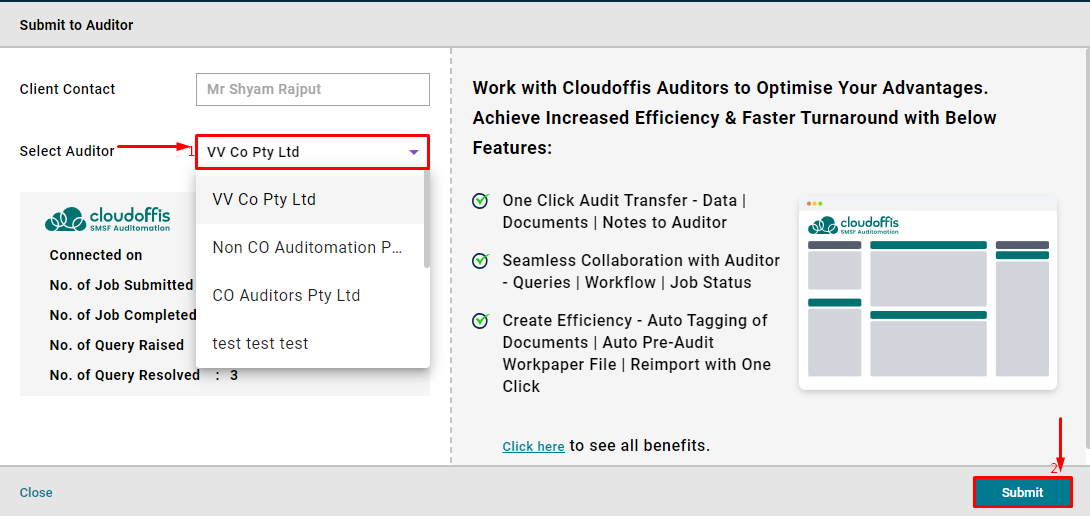Open the Select Auditor combo box

[312, 153]
